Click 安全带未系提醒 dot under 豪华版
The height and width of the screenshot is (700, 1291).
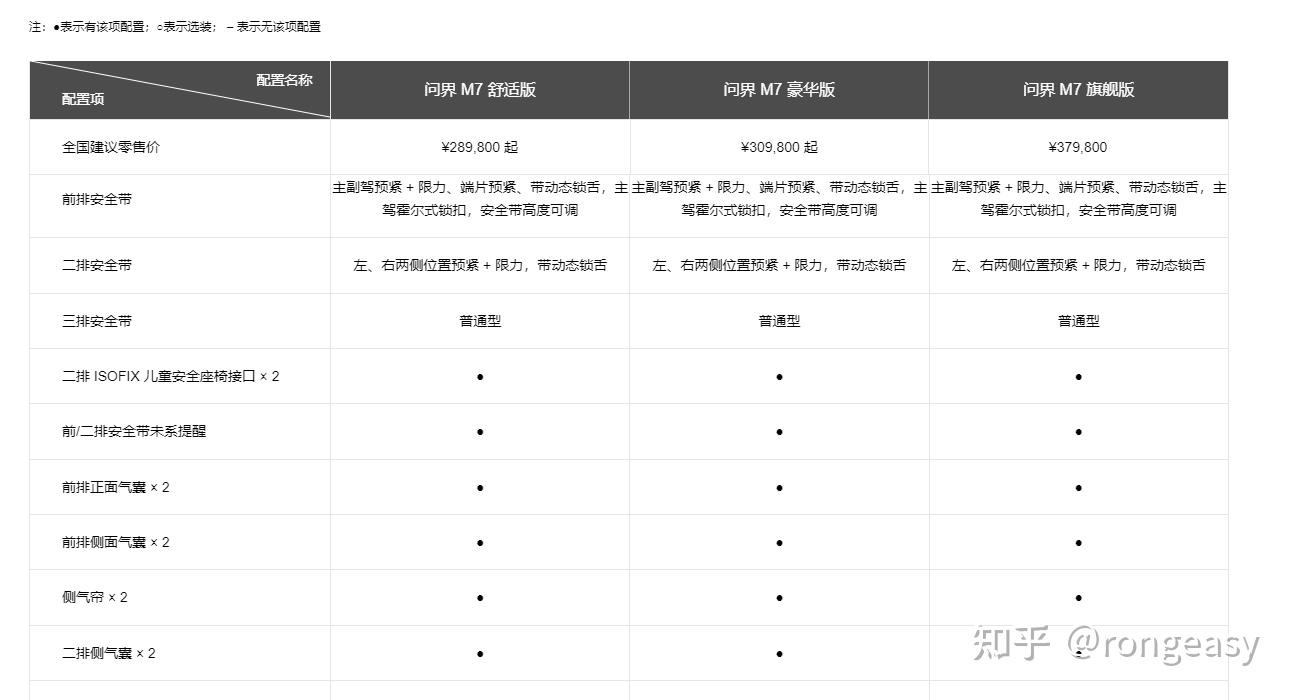(x=779, y=432)
